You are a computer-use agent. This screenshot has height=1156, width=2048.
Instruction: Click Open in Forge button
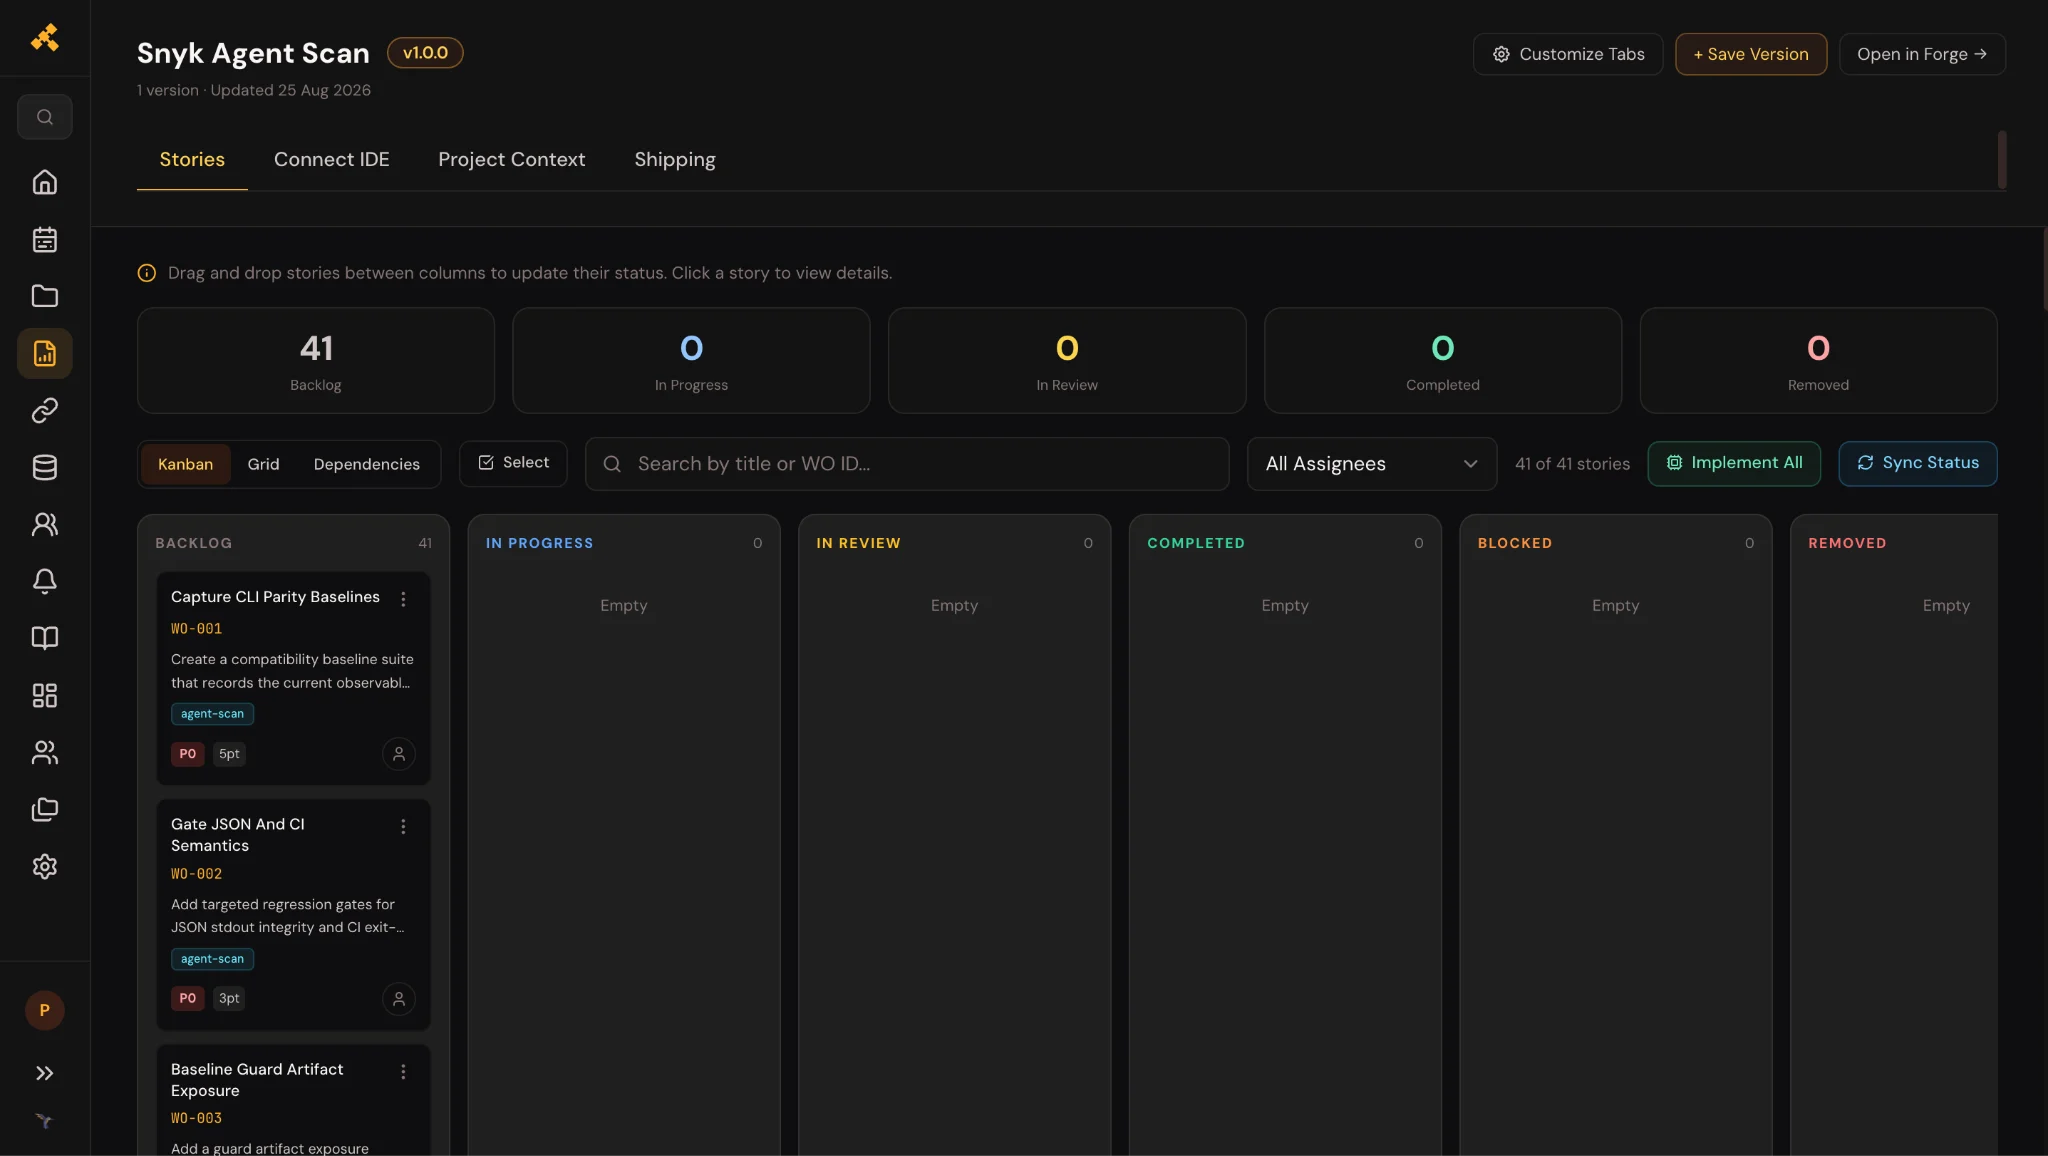pyautogui.click(x=1922, y=54)
